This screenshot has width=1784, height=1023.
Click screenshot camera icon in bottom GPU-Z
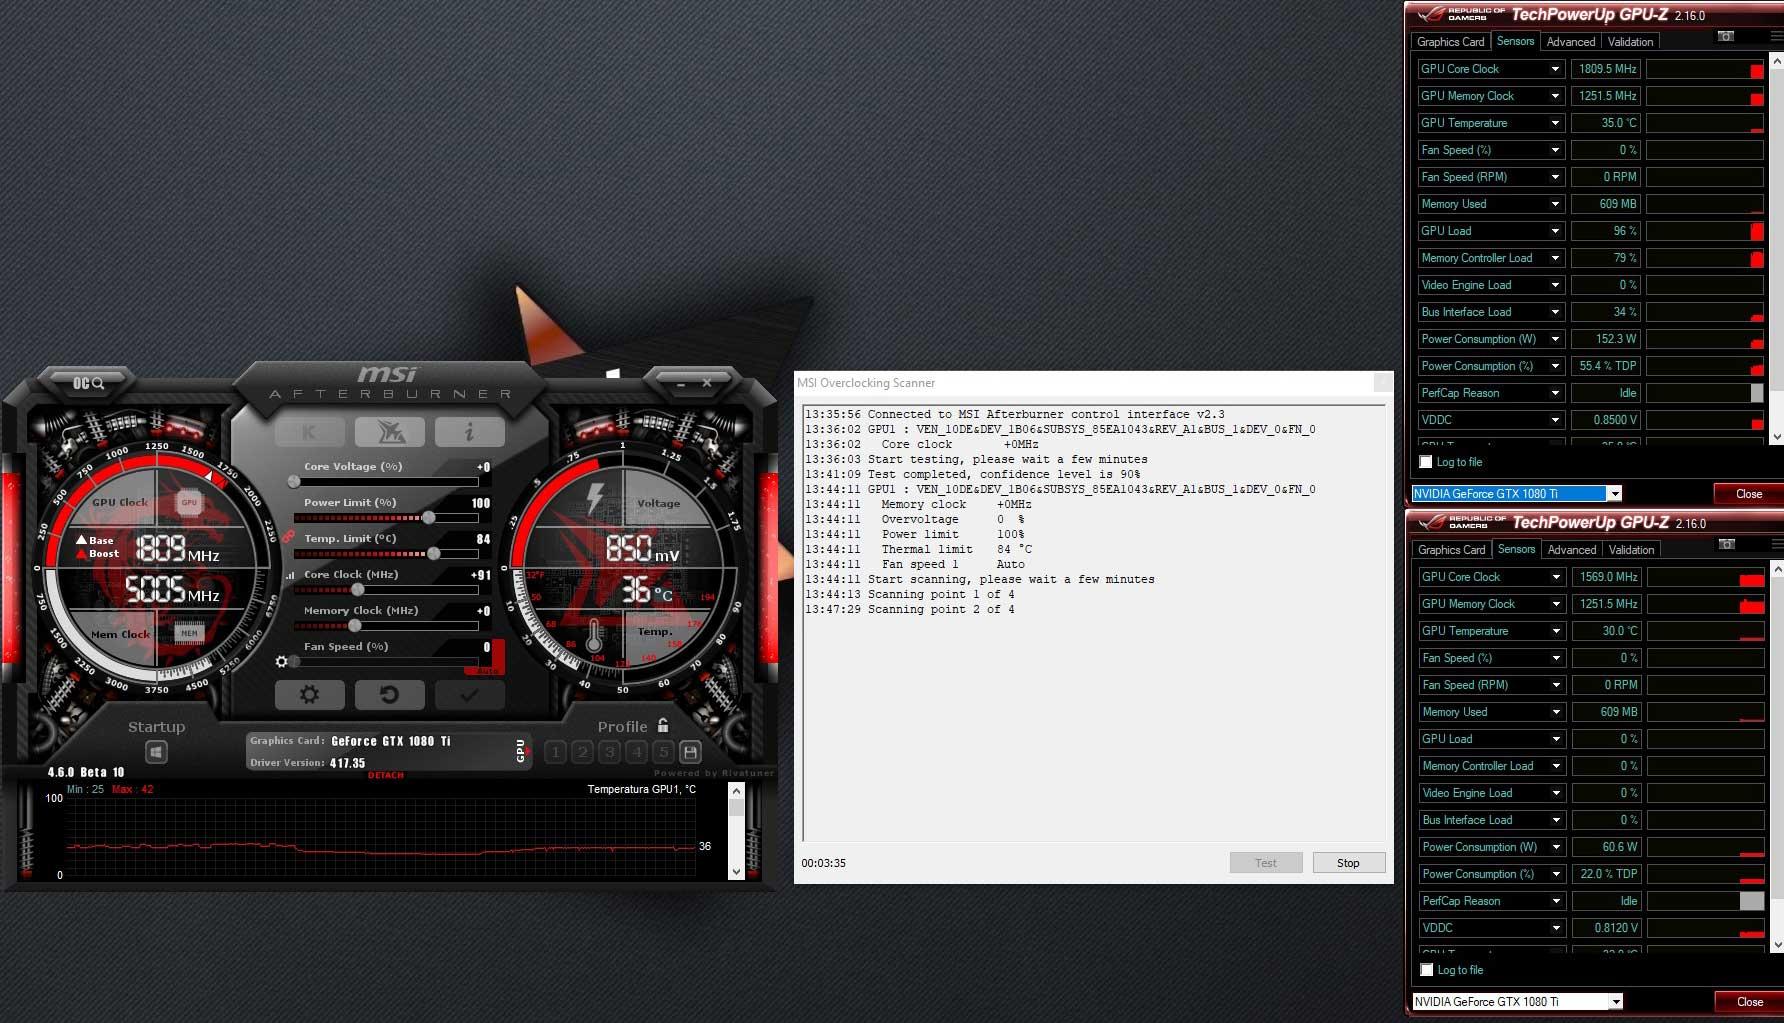click(x=1727, y=544)
